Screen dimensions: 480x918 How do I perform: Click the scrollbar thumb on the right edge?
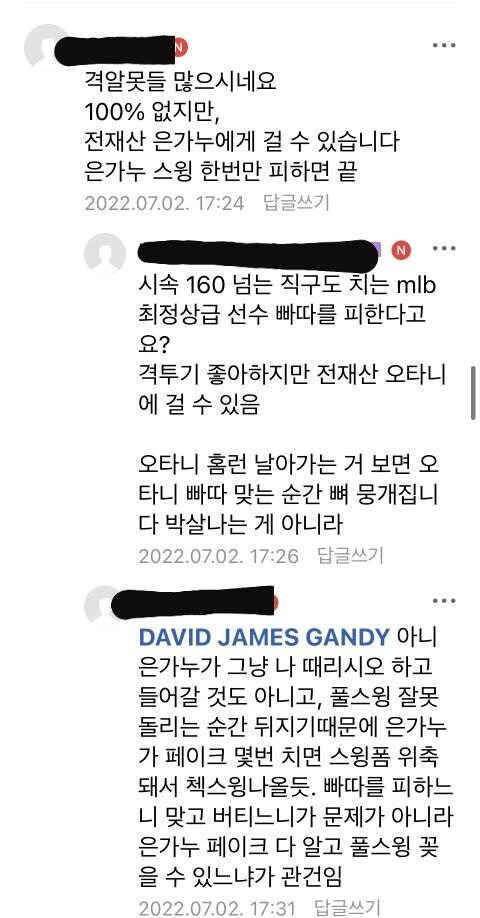coord(473,393)
